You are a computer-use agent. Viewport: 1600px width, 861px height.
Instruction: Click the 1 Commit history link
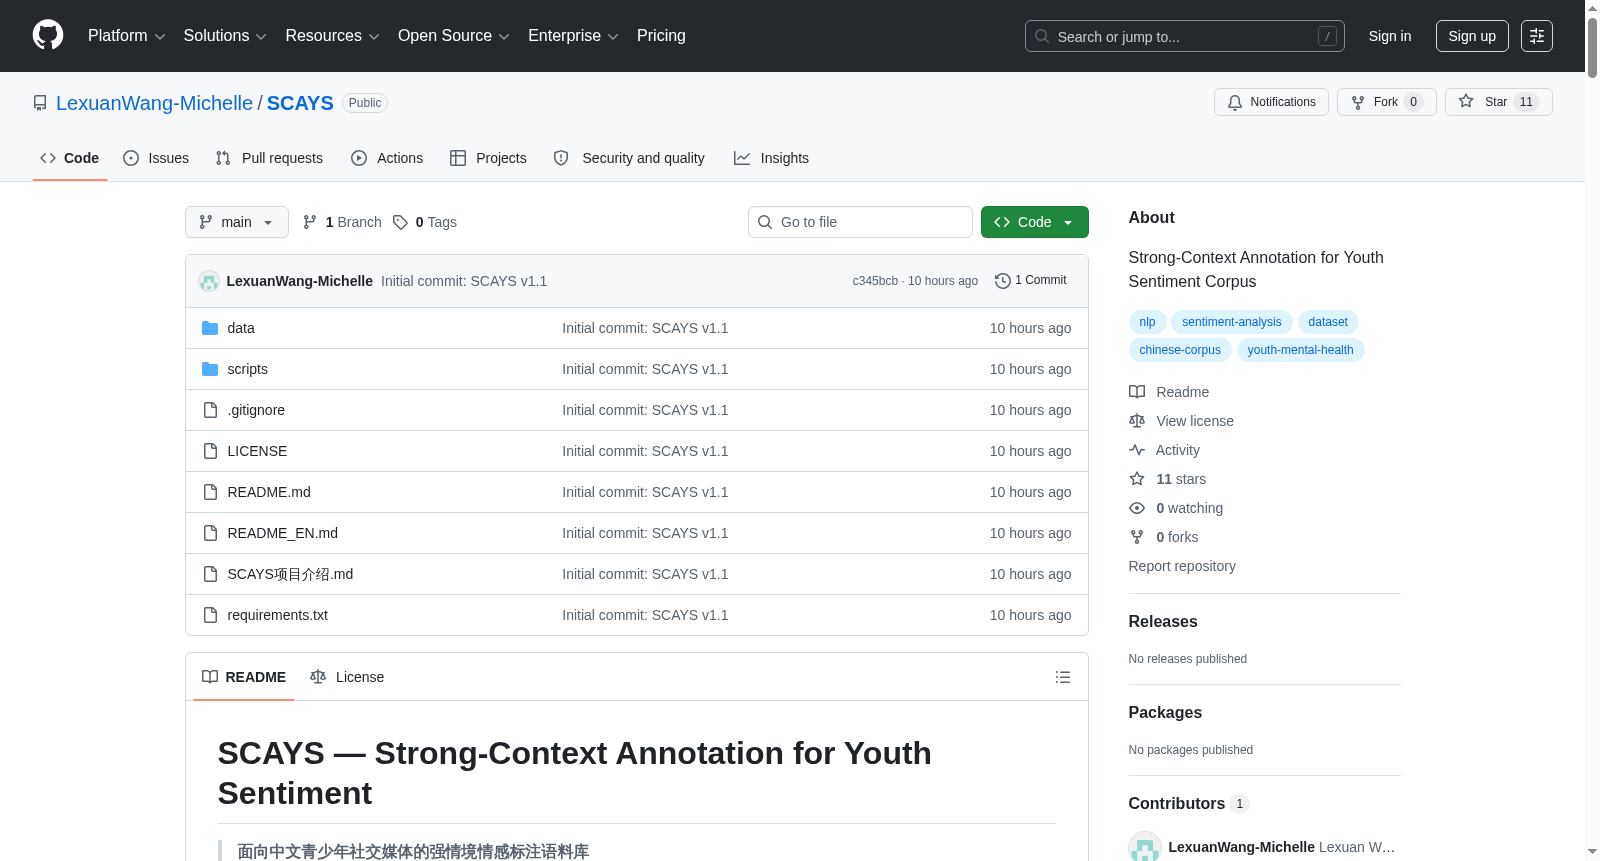point(1031,281)
